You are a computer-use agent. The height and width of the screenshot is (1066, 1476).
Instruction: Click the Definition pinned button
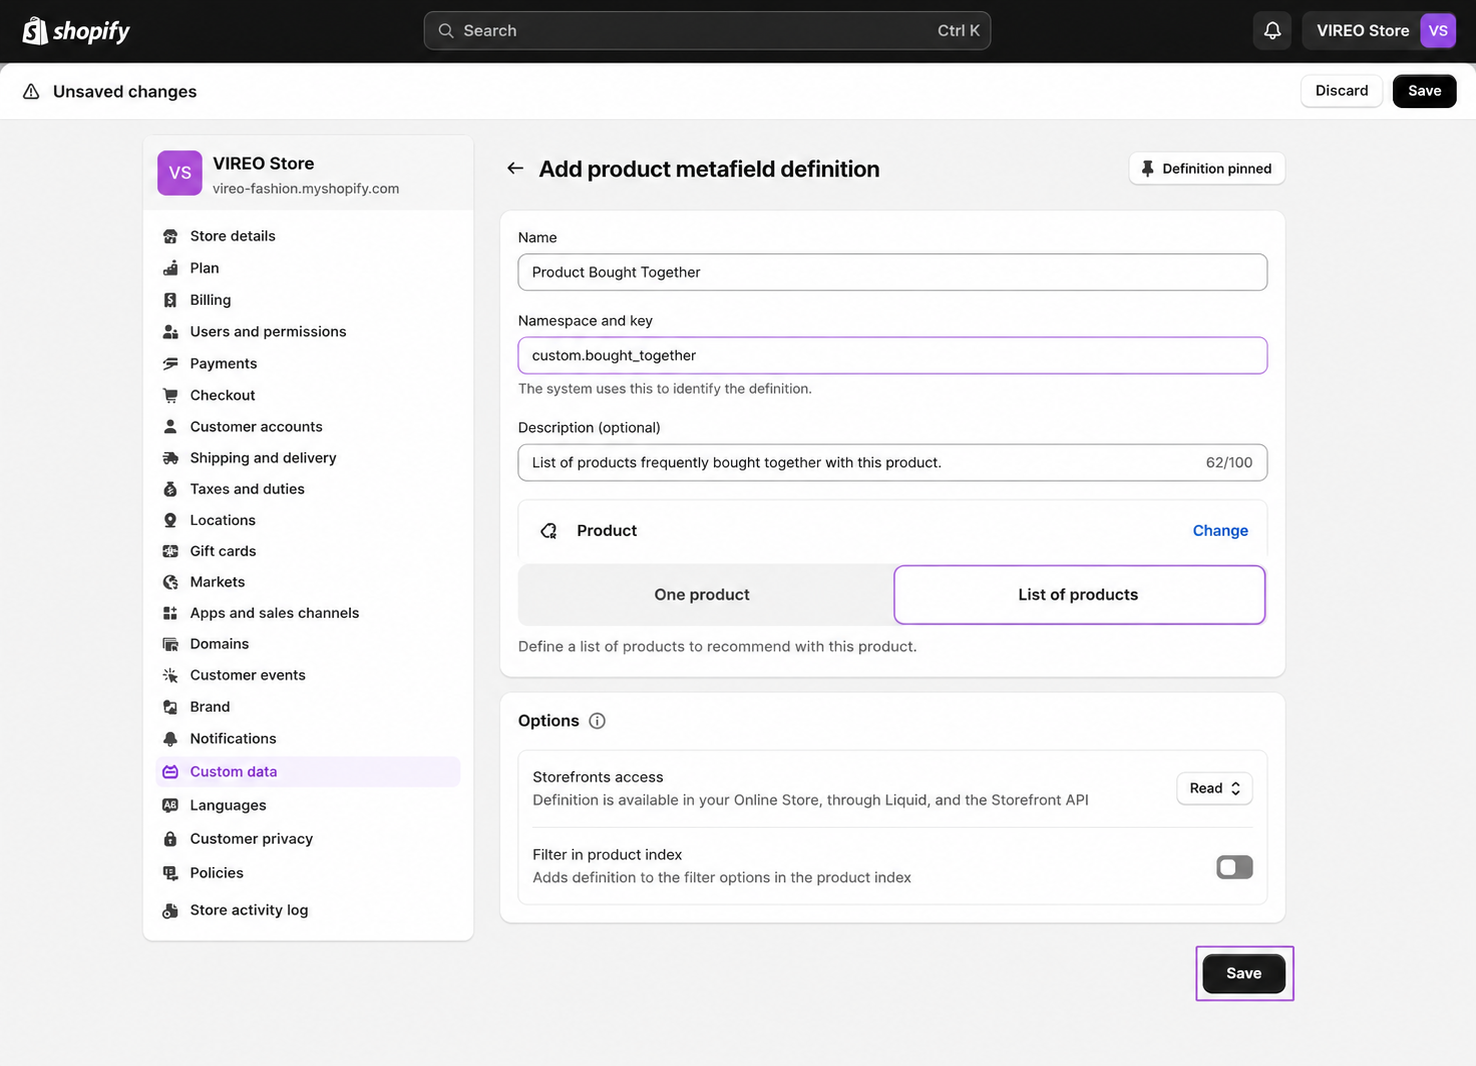click(1207, 169)
